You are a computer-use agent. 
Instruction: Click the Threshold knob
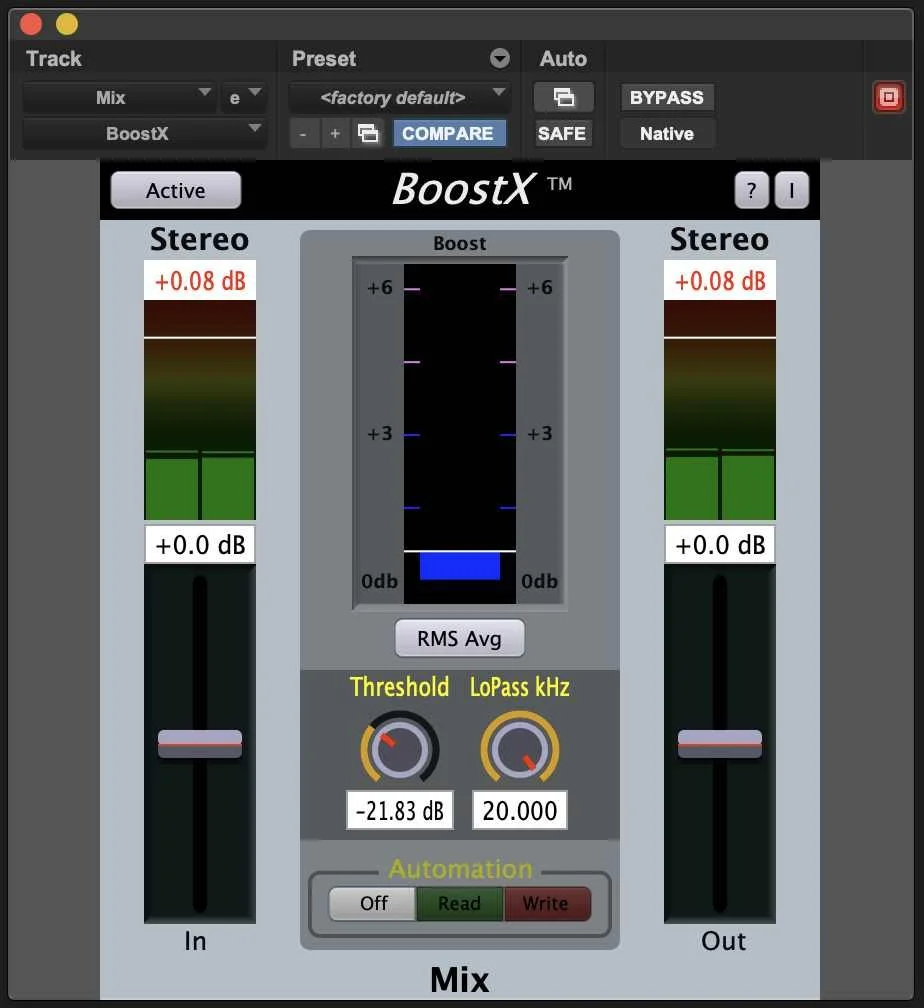[x=399, y=749]
